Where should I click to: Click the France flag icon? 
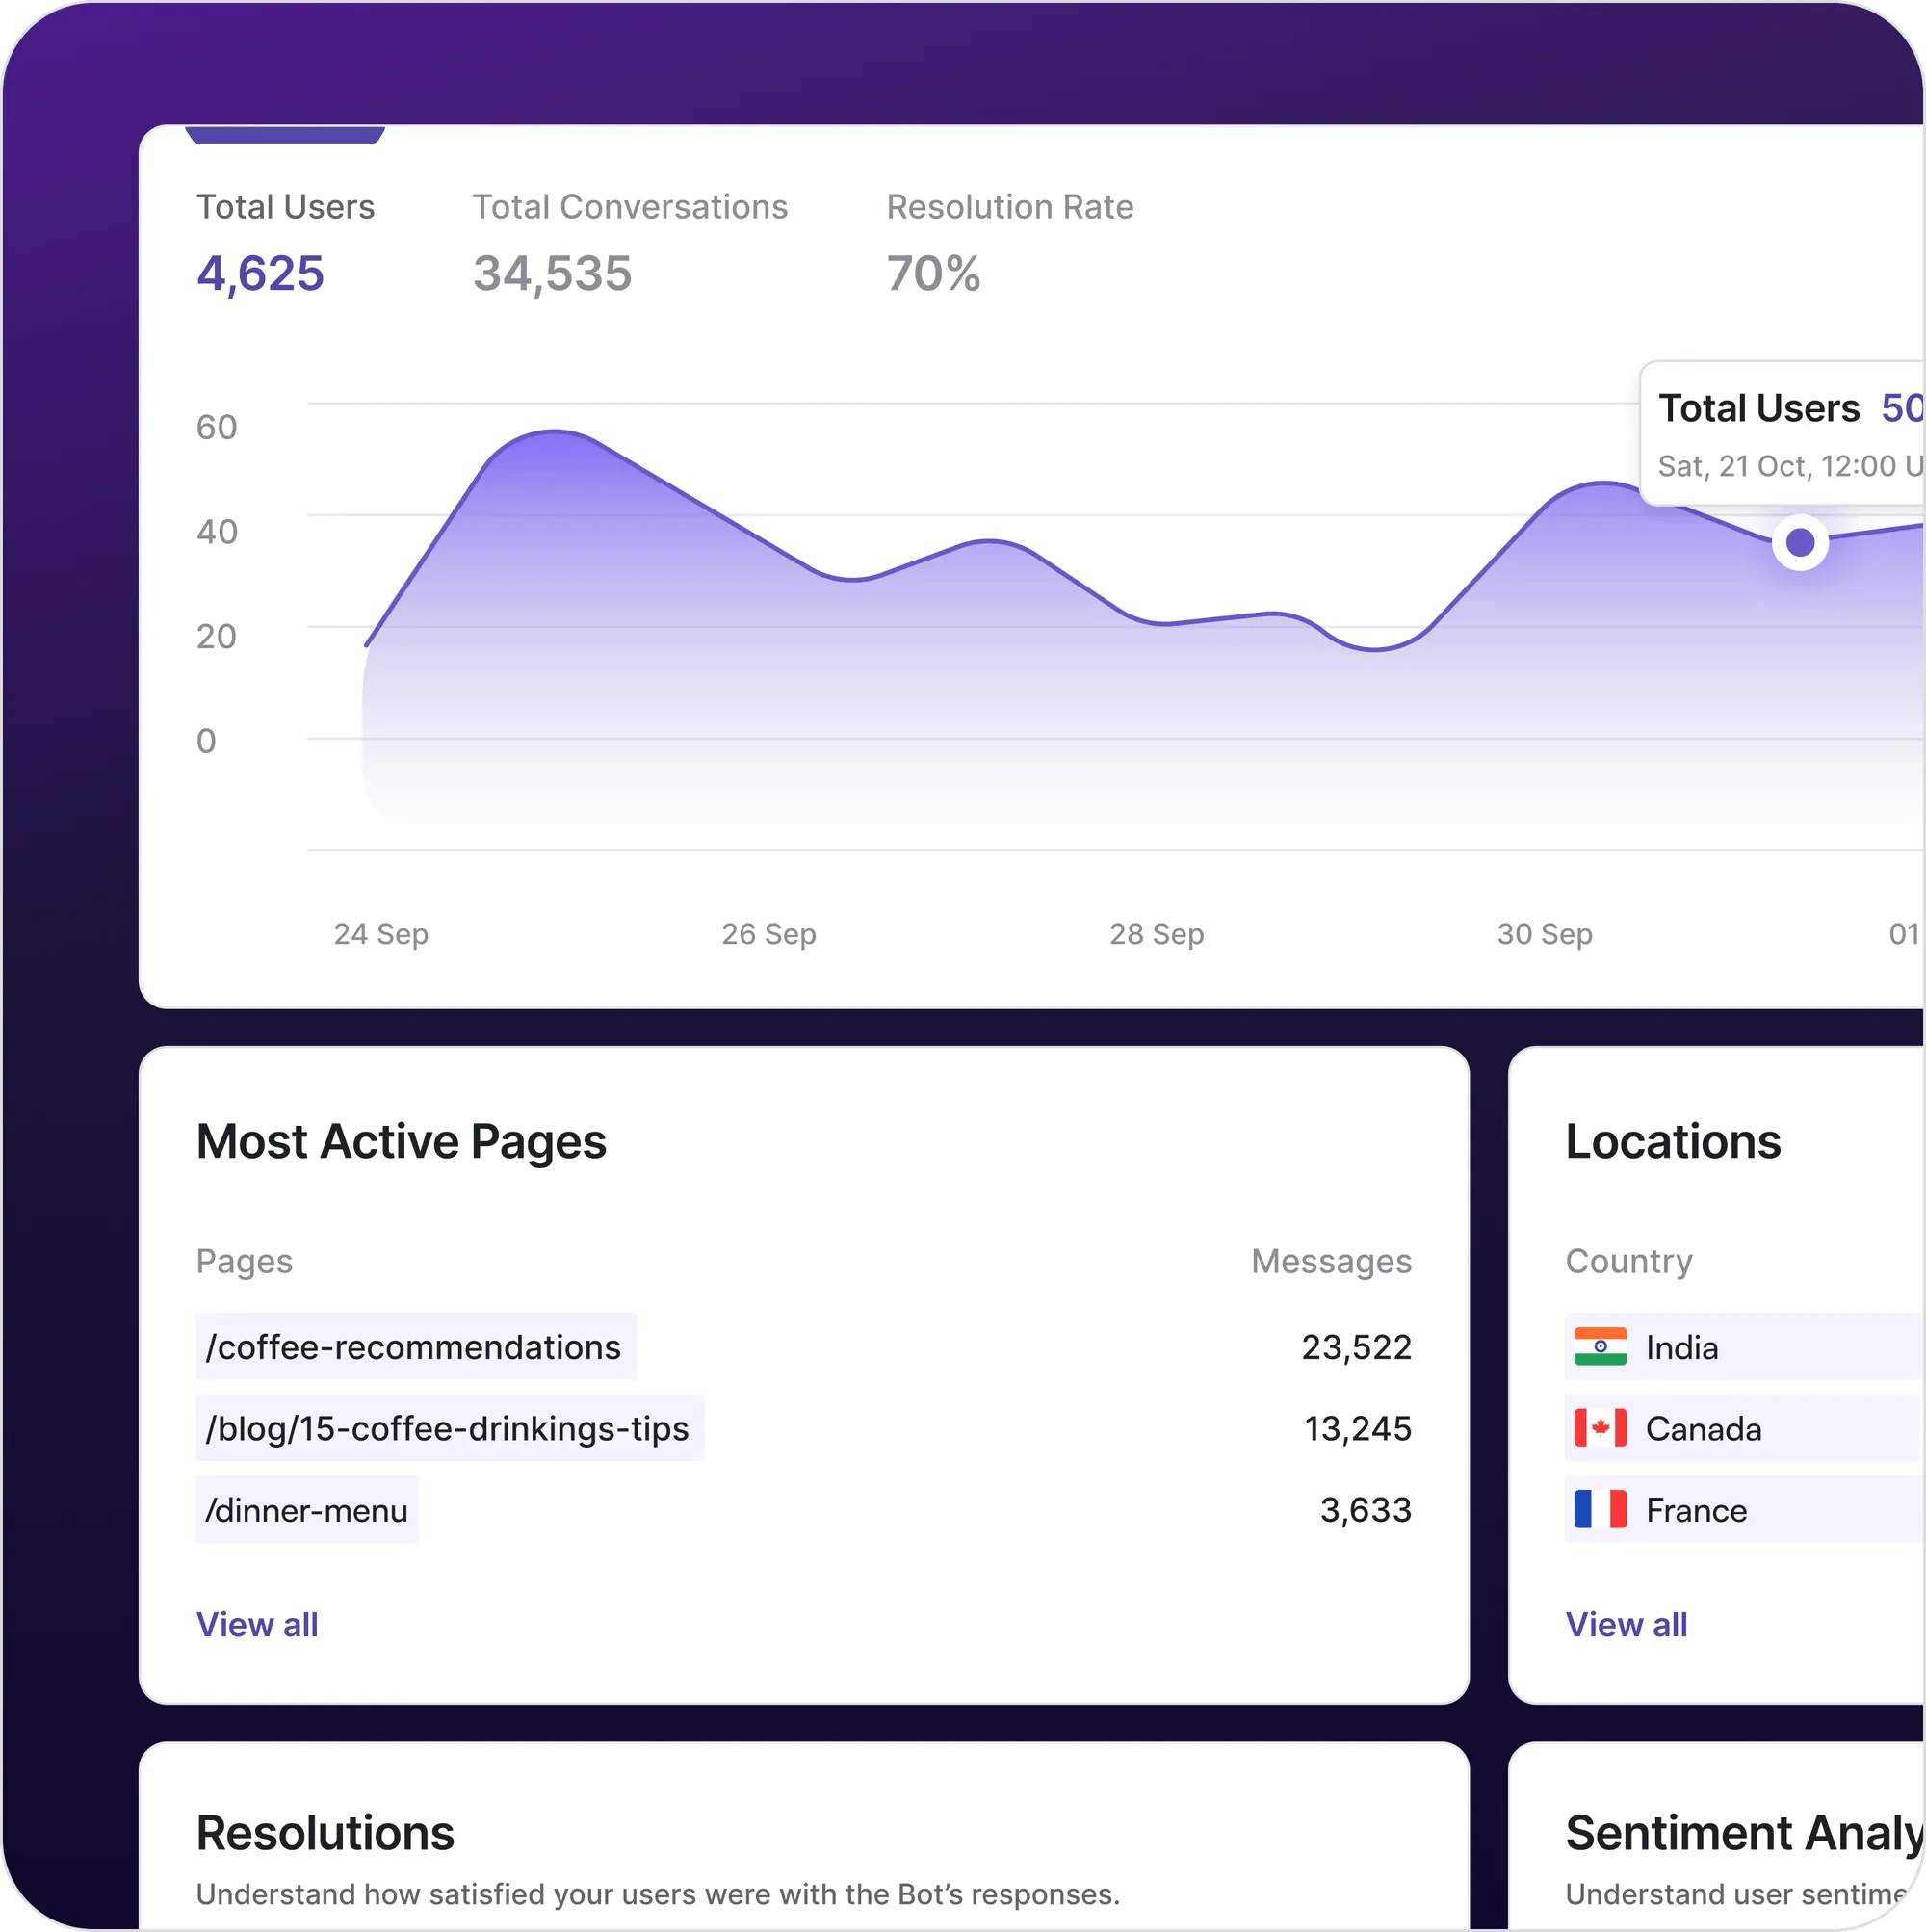[x=1599, y=1509]
